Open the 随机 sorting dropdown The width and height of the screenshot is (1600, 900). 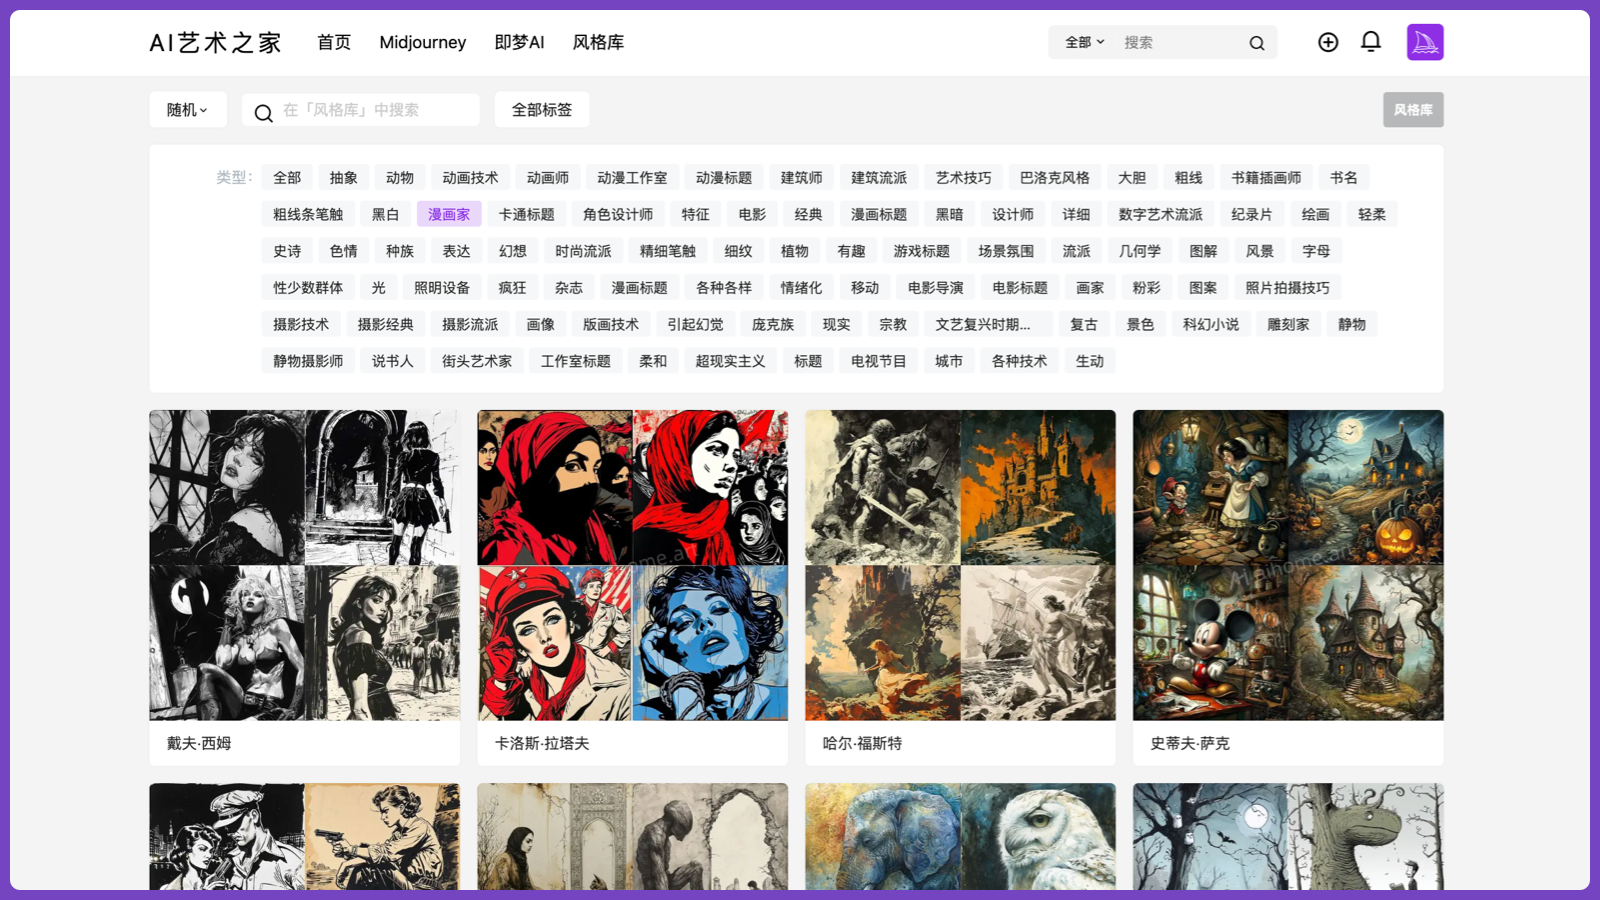[x=188, y=110]
